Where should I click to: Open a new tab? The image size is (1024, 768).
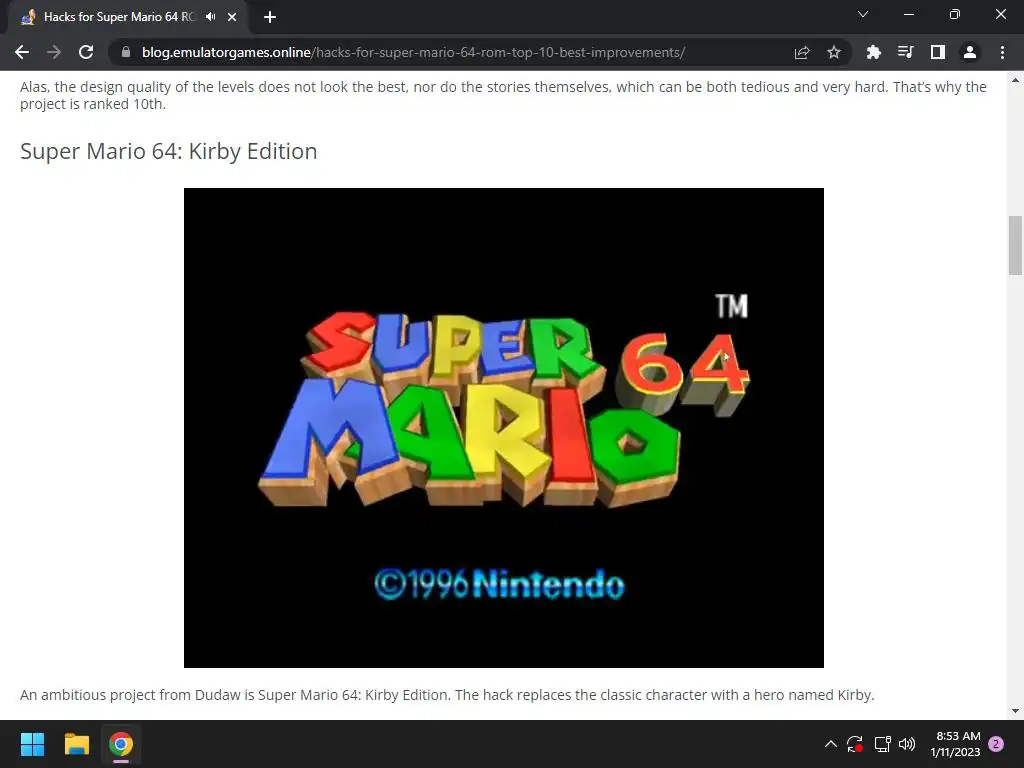(270, 17)
